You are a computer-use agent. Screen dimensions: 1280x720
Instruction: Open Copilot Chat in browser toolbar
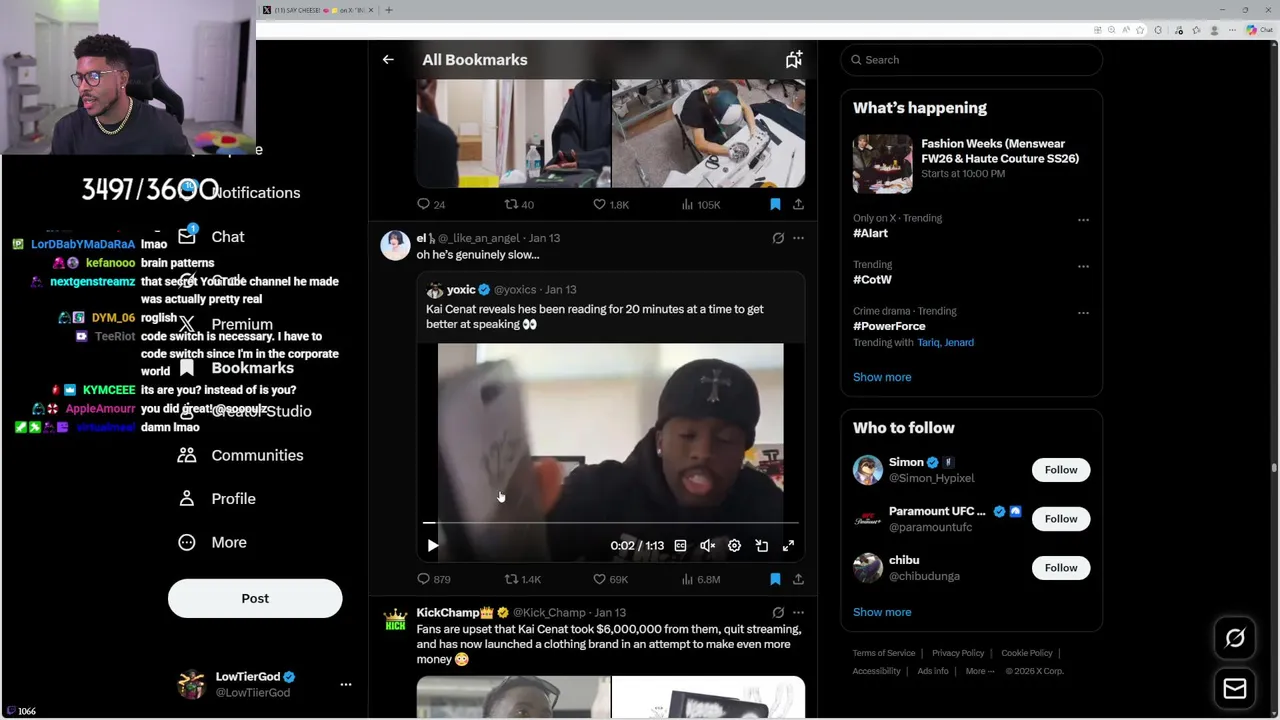[x=1259, y=30]
